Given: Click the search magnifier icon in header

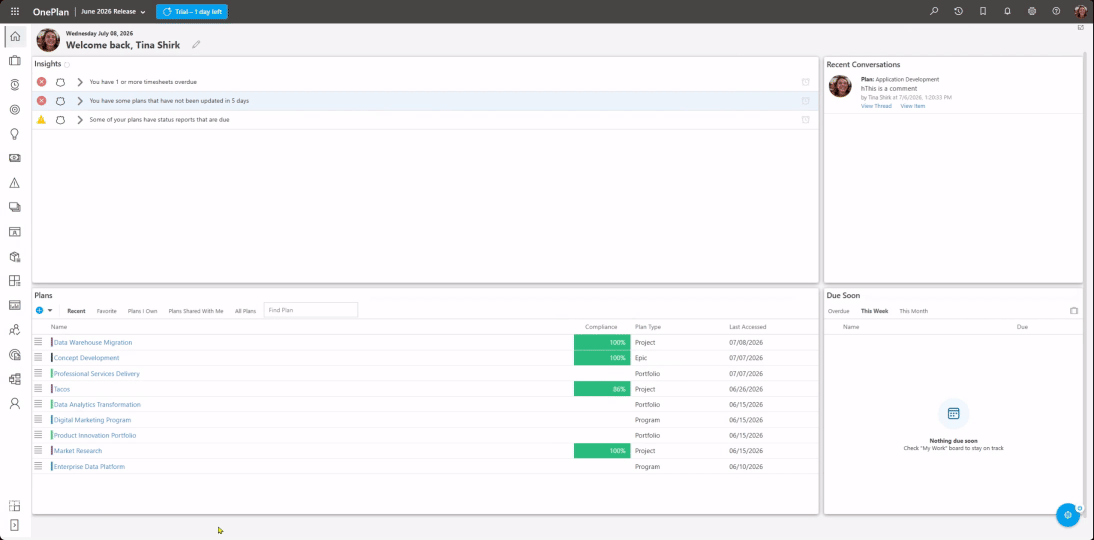Looking at the screenshot, I should (934, 11).
